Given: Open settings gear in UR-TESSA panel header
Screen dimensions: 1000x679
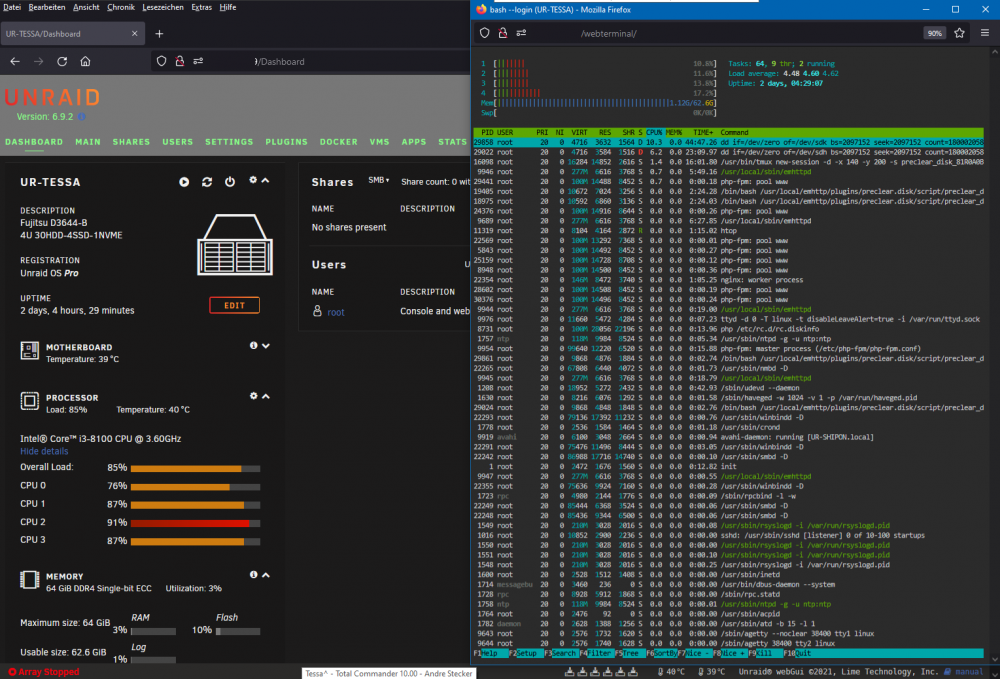Looking at the screenshot, I should point(253,180).
